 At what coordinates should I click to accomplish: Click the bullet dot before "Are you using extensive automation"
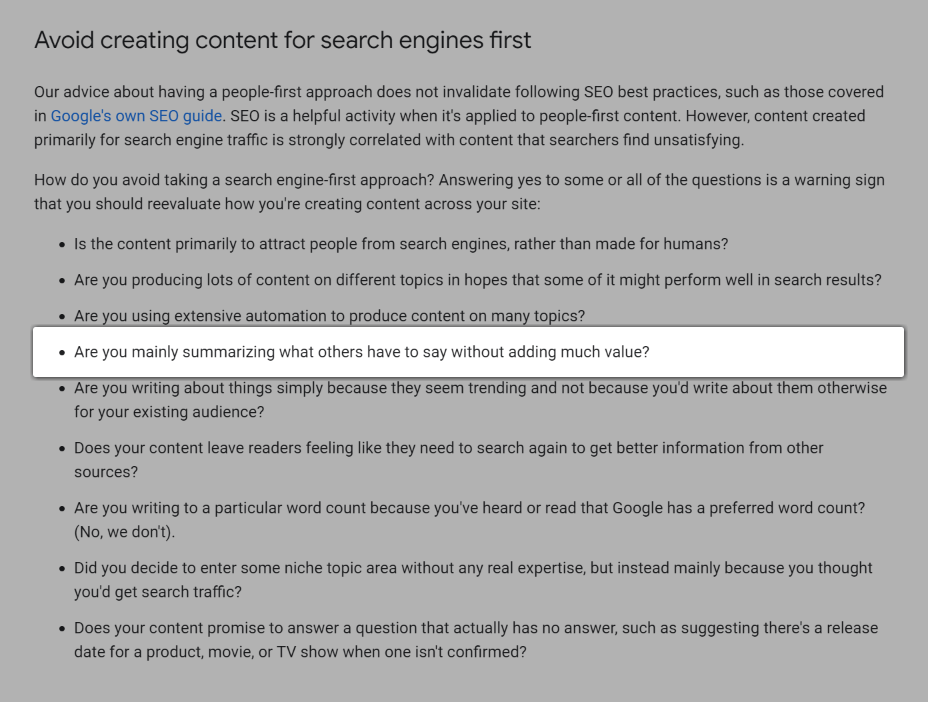click(x=62, y=317)
